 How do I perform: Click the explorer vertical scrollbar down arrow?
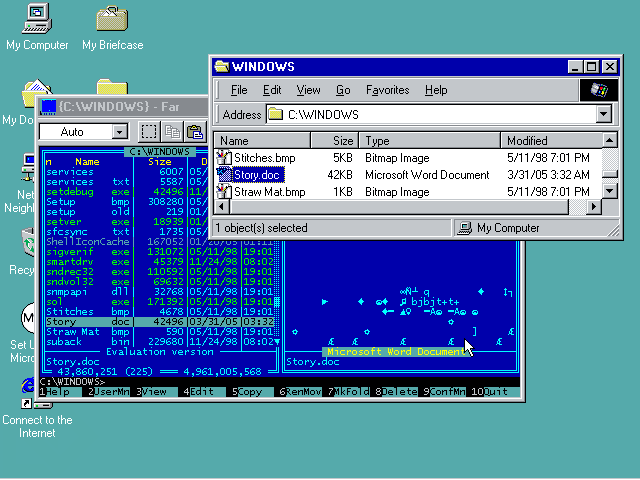609,191
